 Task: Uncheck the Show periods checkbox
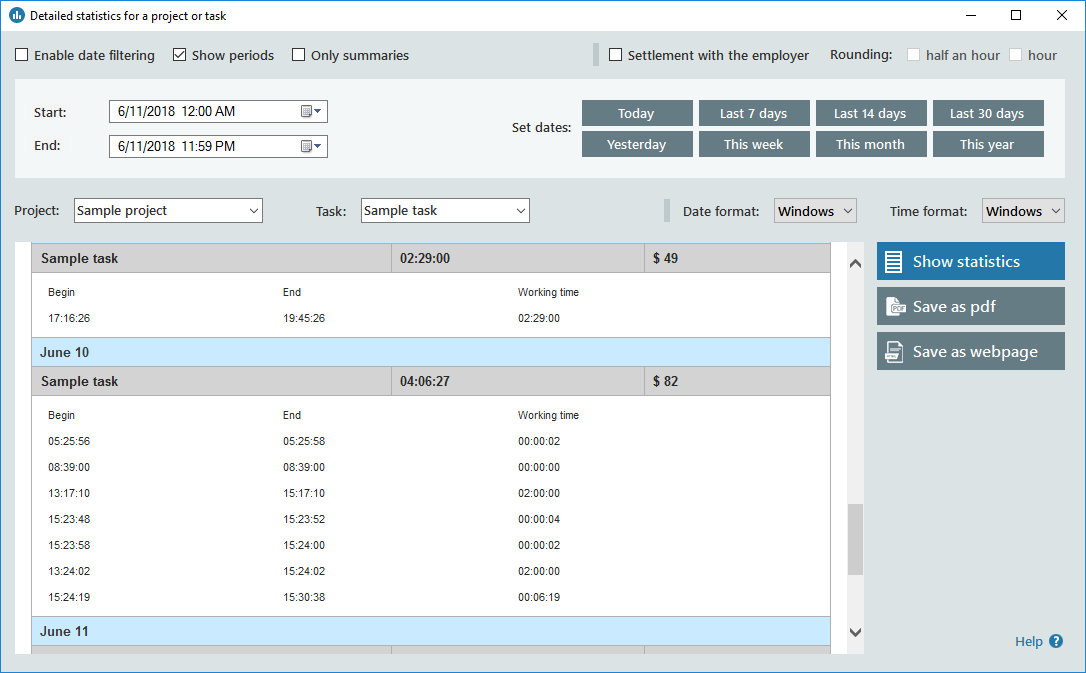pos(180,56)
